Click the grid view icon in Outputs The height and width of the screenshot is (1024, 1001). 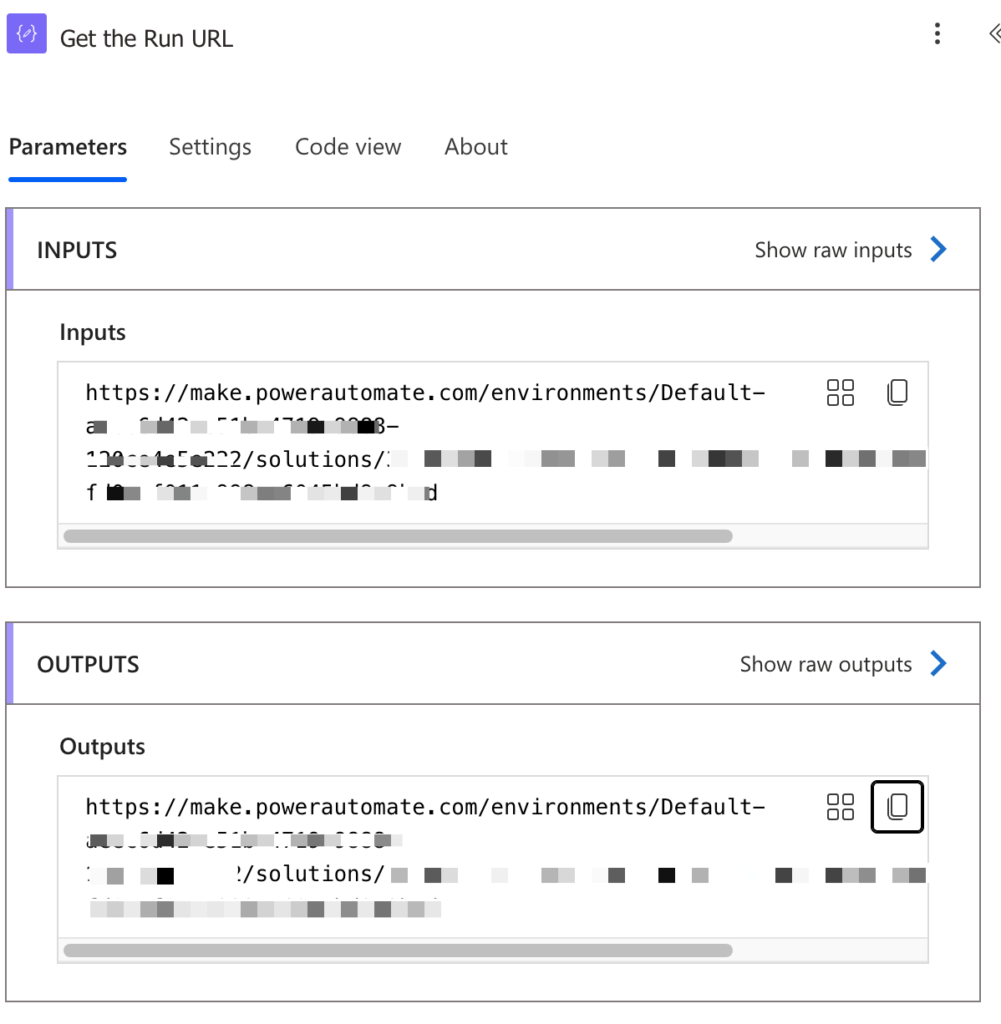840,807
